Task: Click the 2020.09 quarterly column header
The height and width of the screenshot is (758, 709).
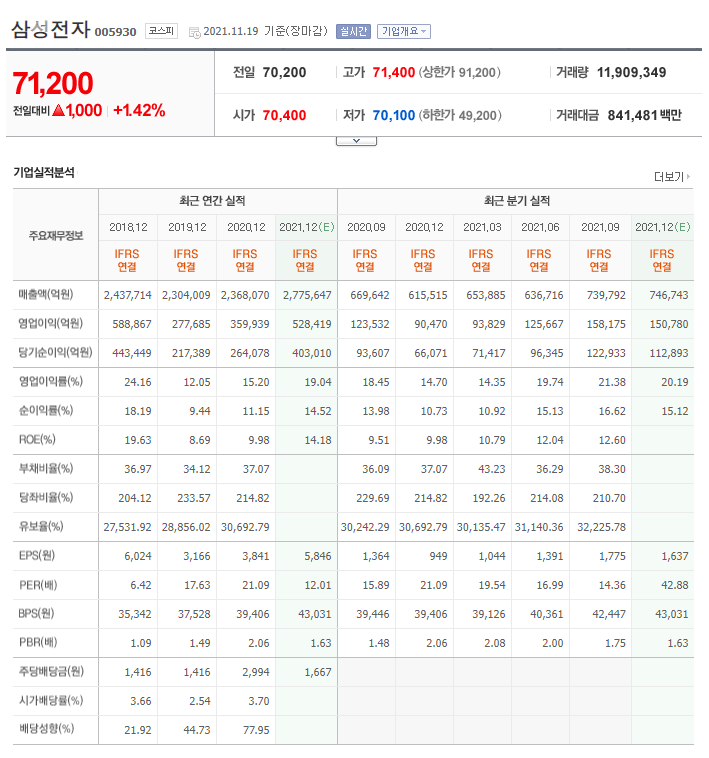Action: 366,227
